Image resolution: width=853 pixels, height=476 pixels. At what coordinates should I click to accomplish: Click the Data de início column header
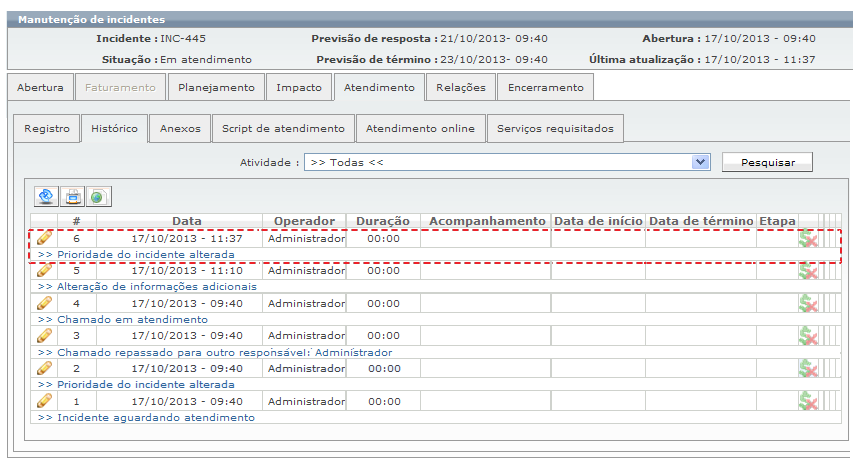click(x=598, y=221)
